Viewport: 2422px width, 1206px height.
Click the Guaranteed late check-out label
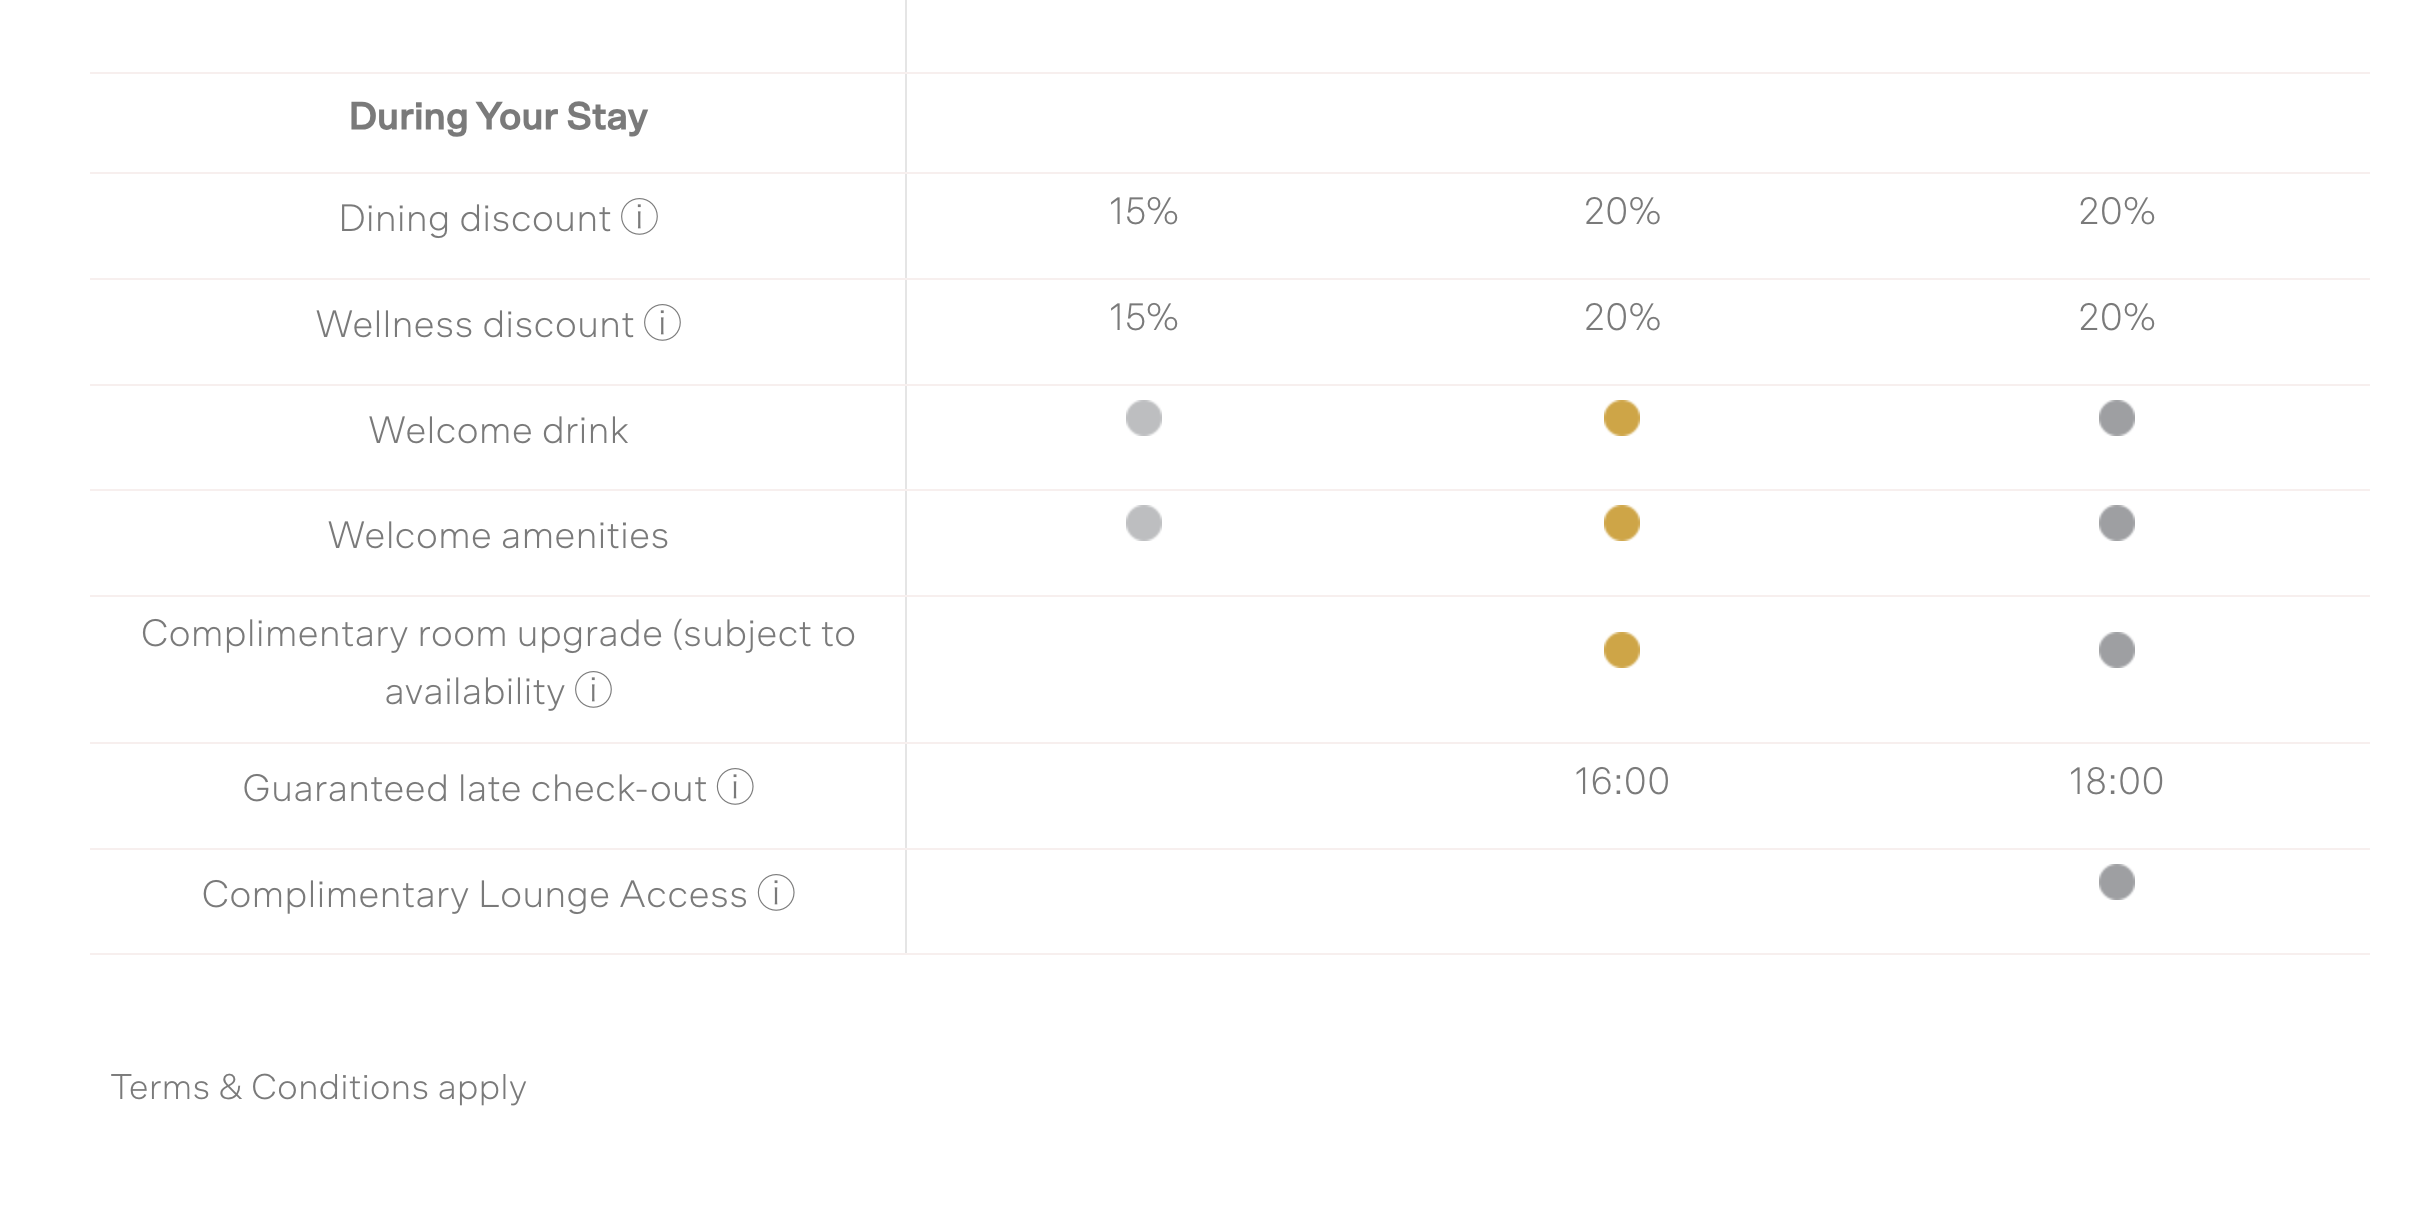pos(475,788)
